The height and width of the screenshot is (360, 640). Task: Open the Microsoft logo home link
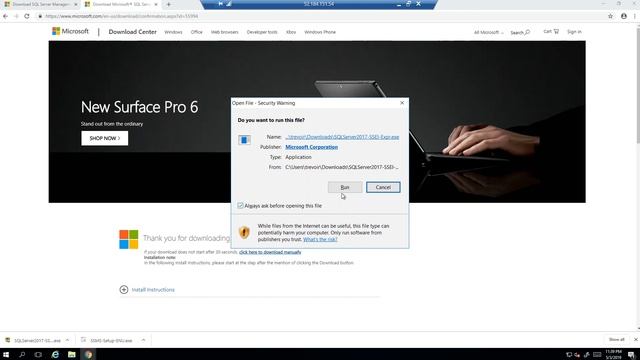pyautogui.click(x=70, y=31)
